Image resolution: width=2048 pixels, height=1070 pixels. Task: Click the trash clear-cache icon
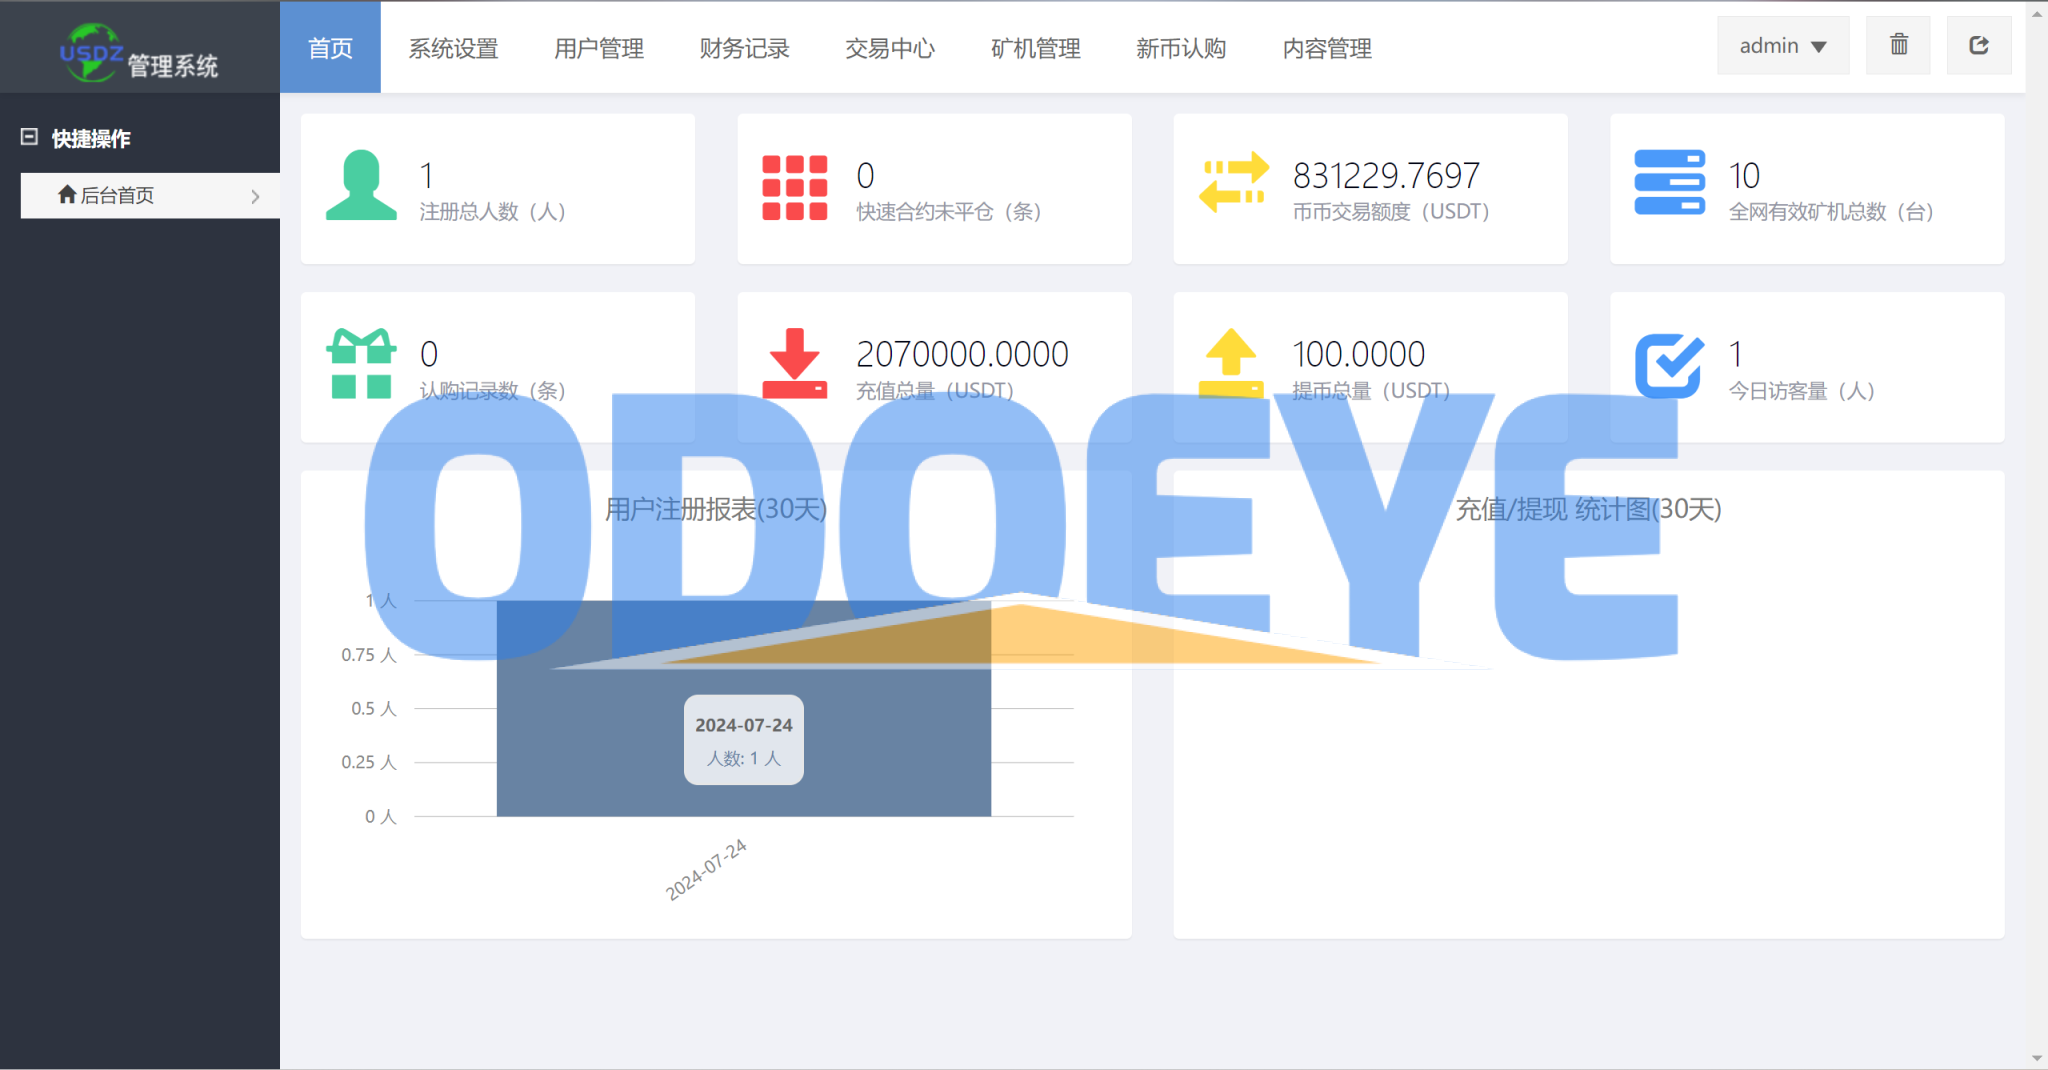coord(1899,45)
